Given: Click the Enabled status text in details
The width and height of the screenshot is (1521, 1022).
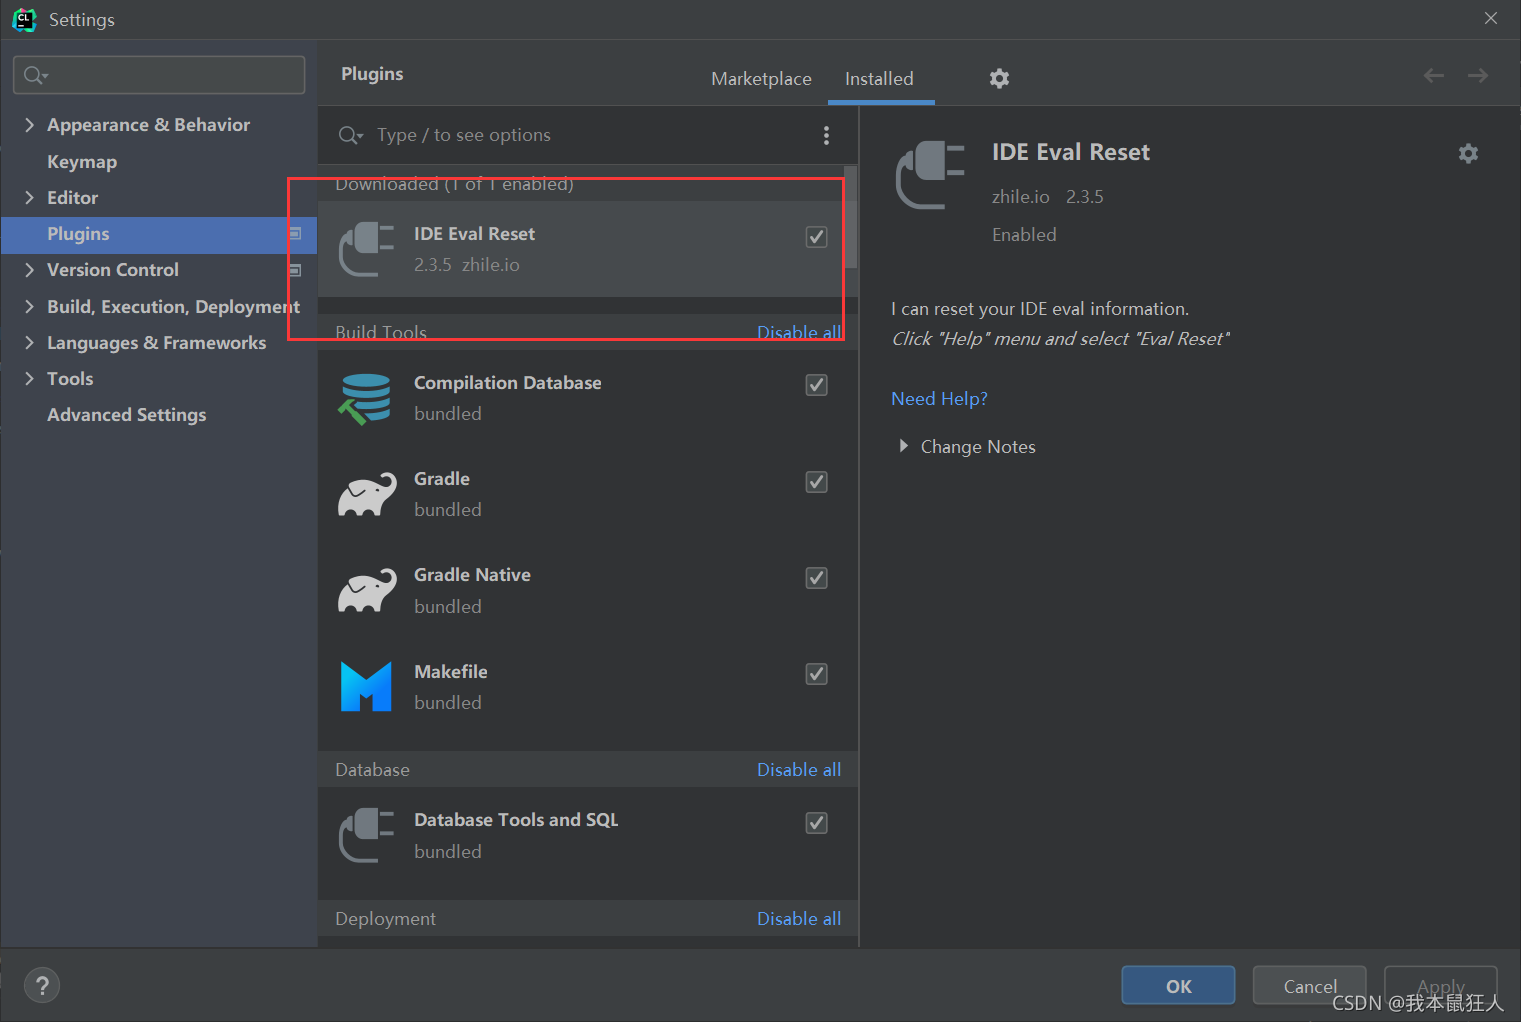Looking at the screenshot, I should pos(1024,235).
